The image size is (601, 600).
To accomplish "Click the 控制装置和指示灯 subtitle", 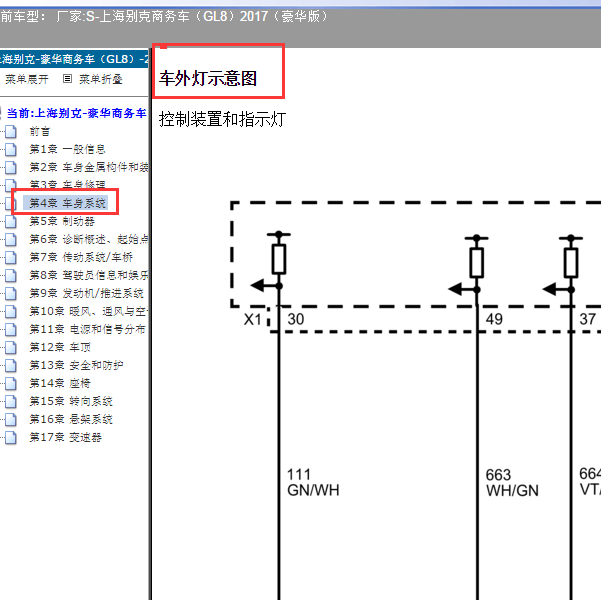I will coord(222,119).
